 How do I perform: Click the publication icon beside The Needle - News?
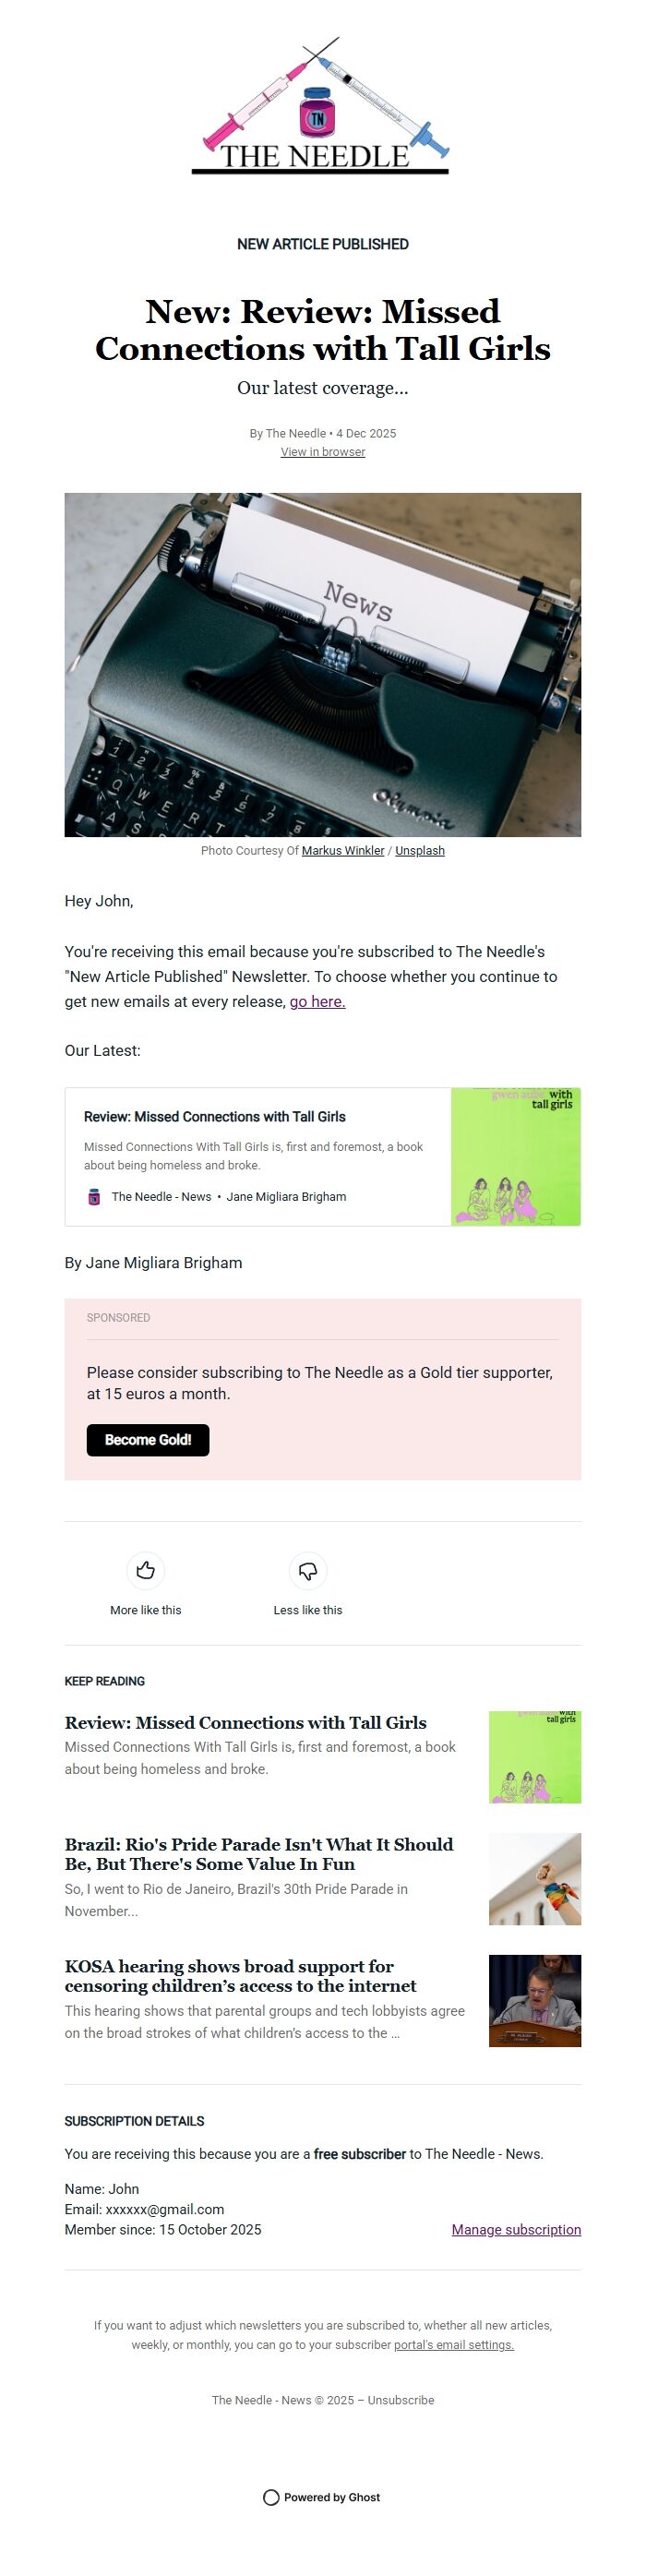(93, 1196)
